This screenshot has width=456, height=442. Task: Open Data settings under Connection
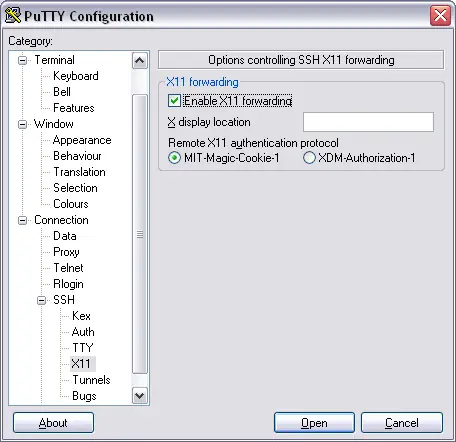click(x=65, y=236)
